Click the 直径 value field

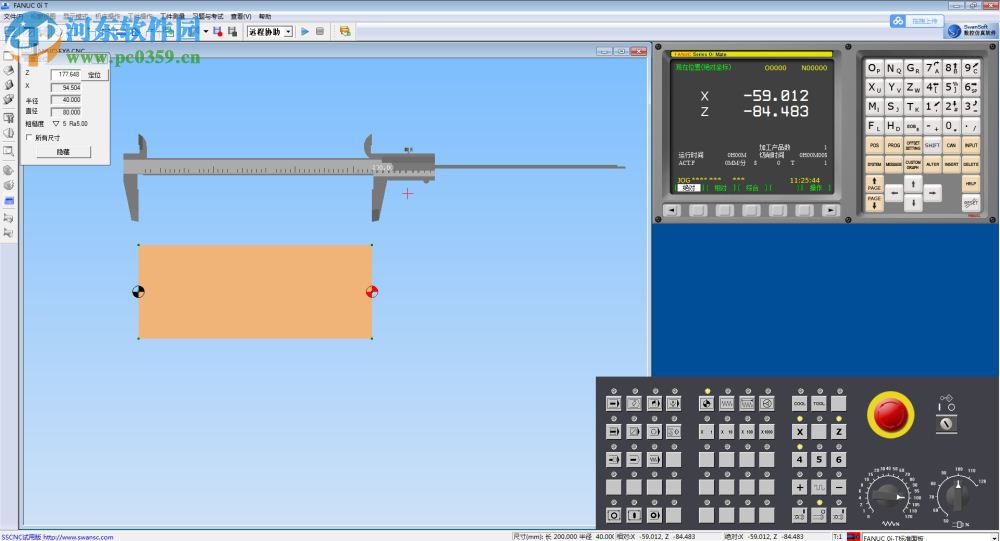pyautogui.click(x=66, y=112)
